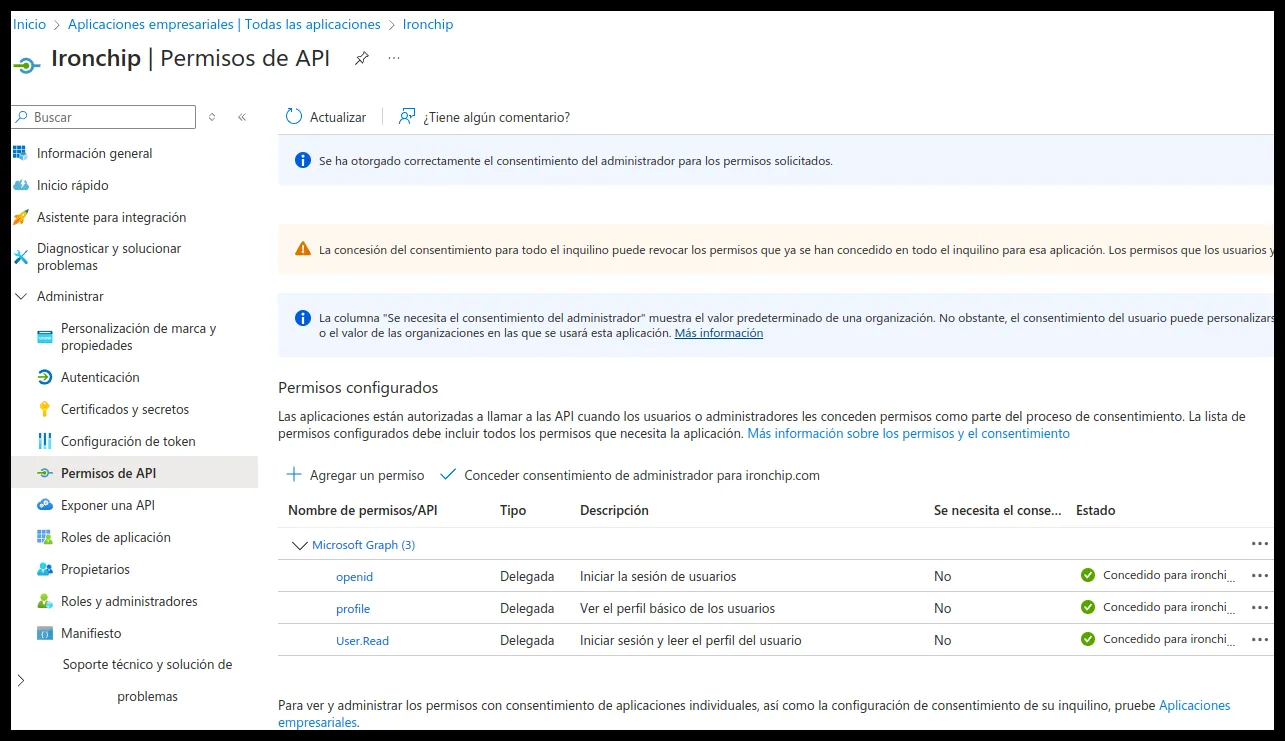Collapse the sidebar with the double chevron

click(x=242, y=117)
